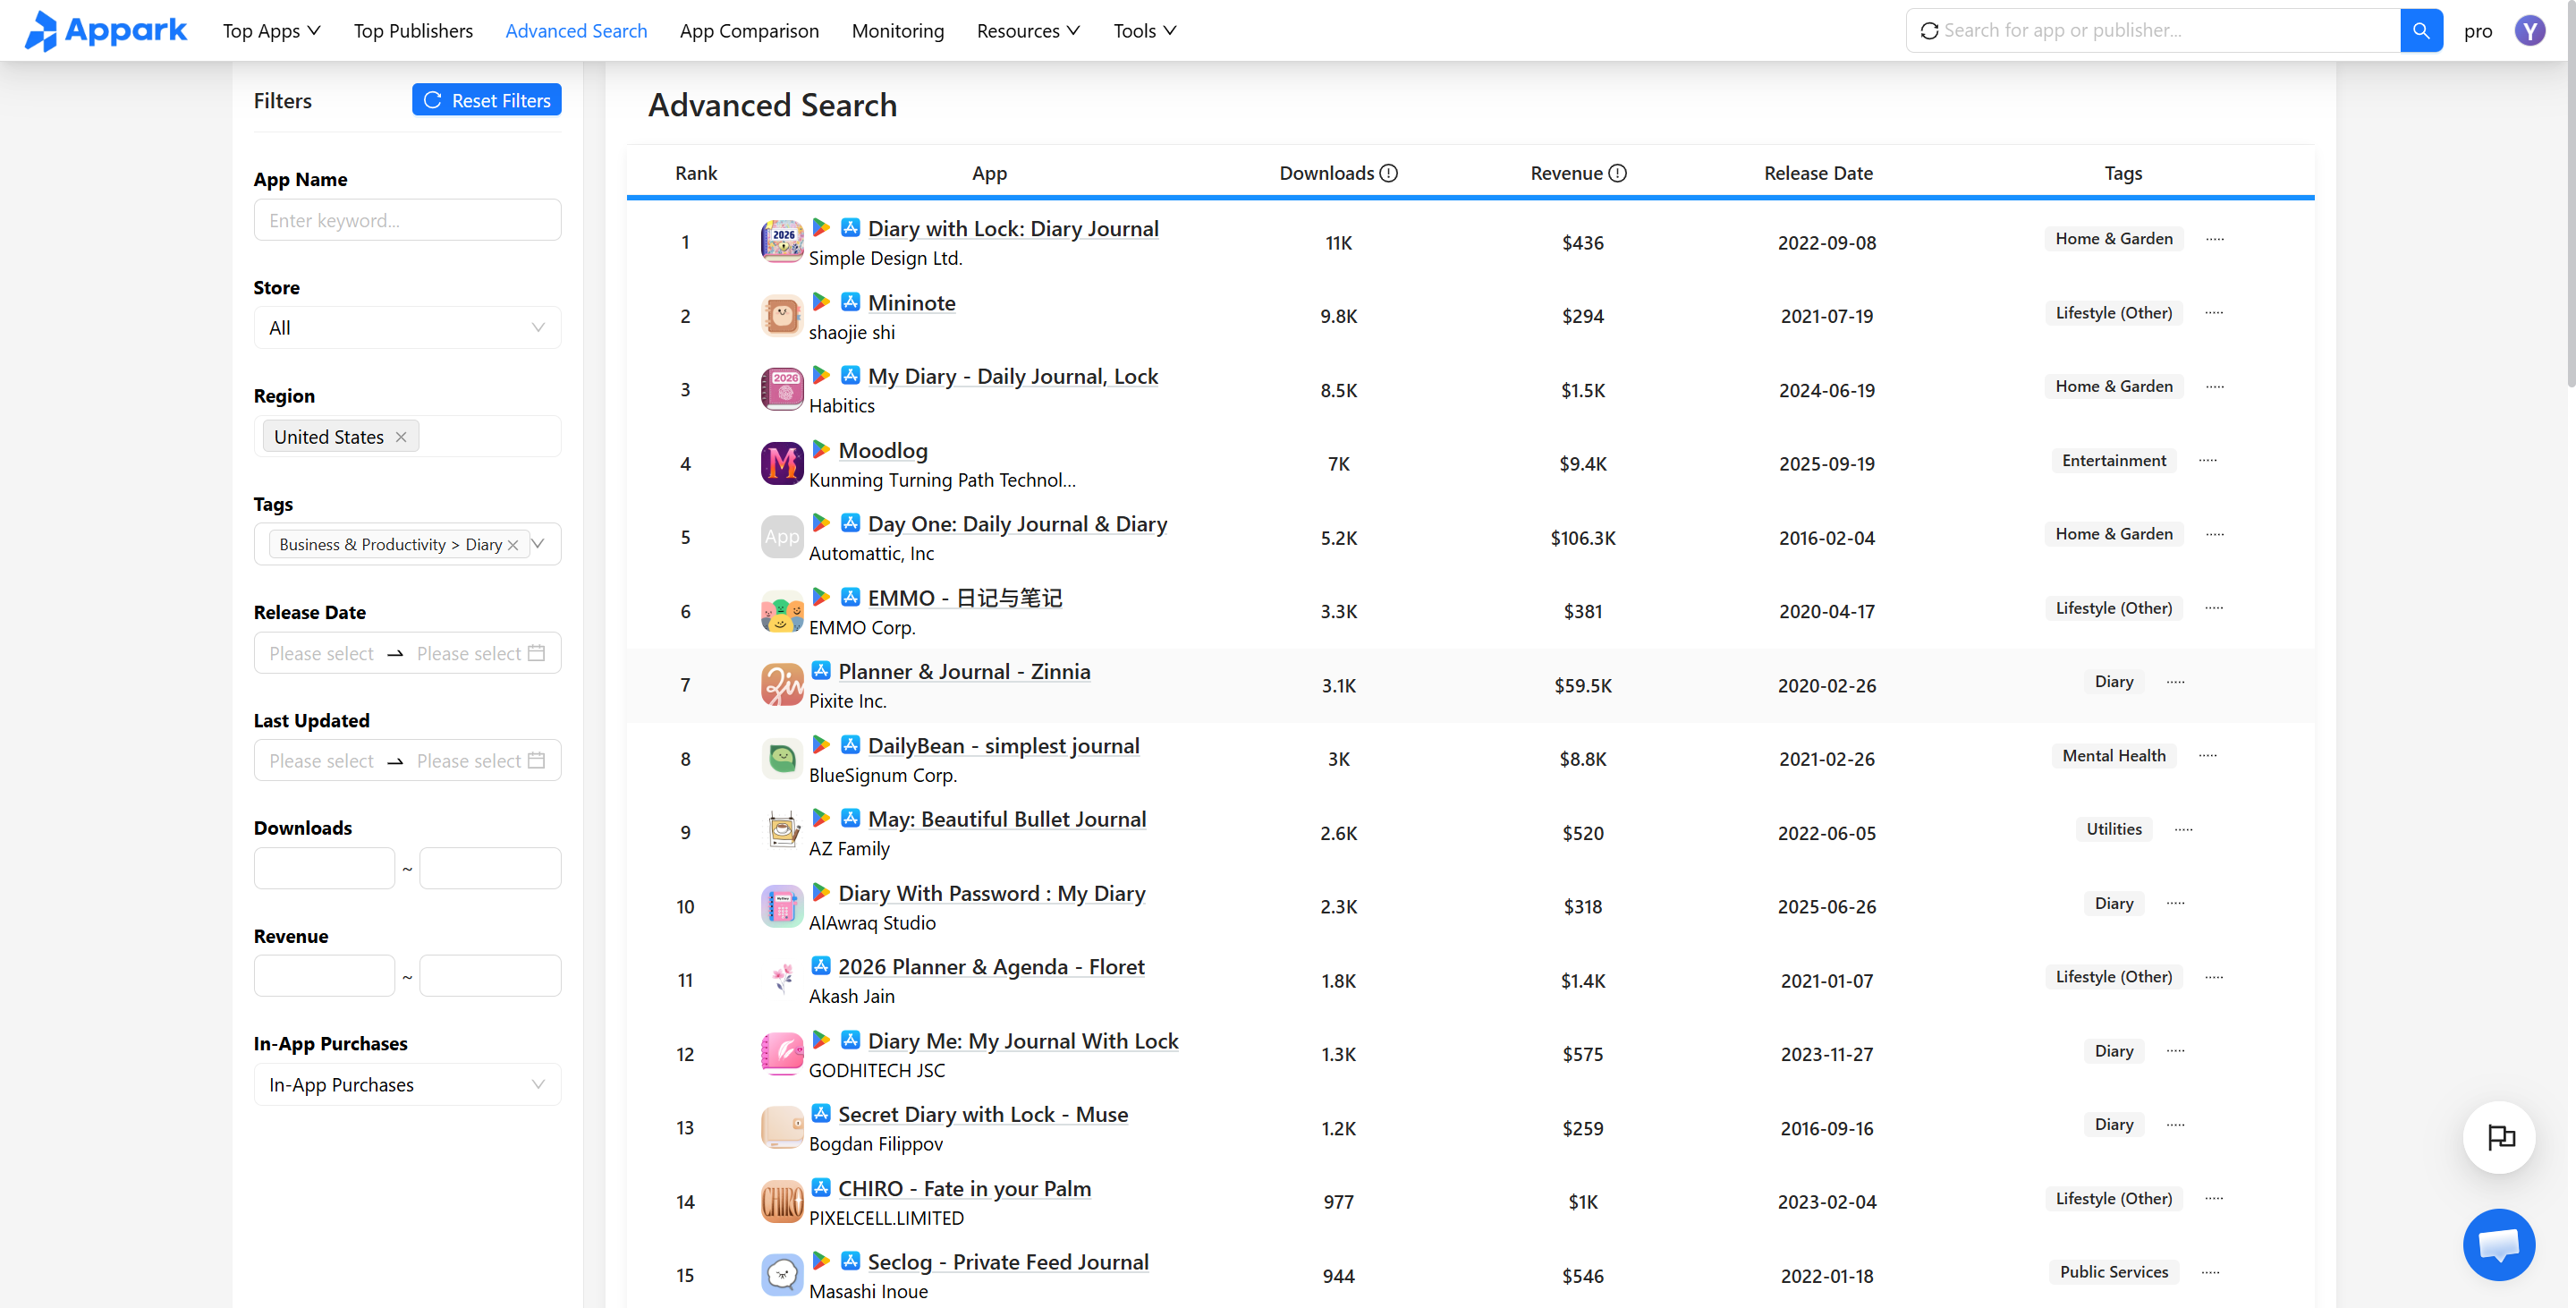Expand the Tags selector chevron

539,544
